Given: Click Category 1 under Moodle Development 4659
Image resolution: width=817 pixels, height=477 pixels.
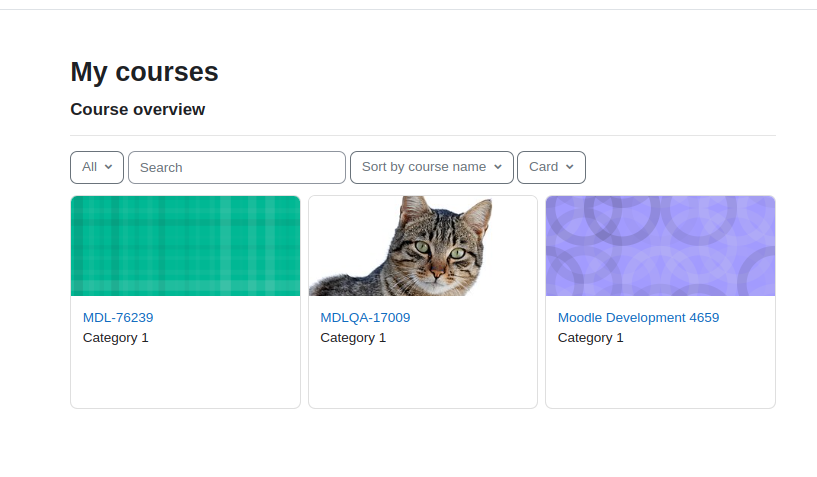Looking at the screenshot, I should pos(591,338).
